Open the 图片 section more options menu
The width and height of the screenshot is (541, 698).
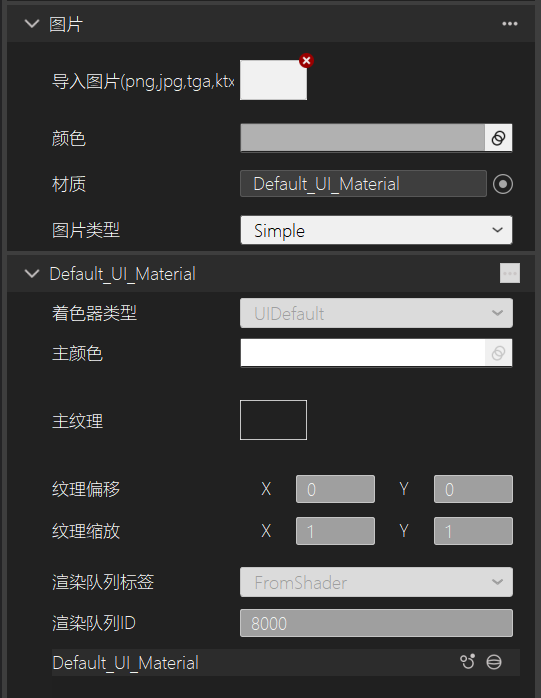pyautogui.click(x=510, y=24)
